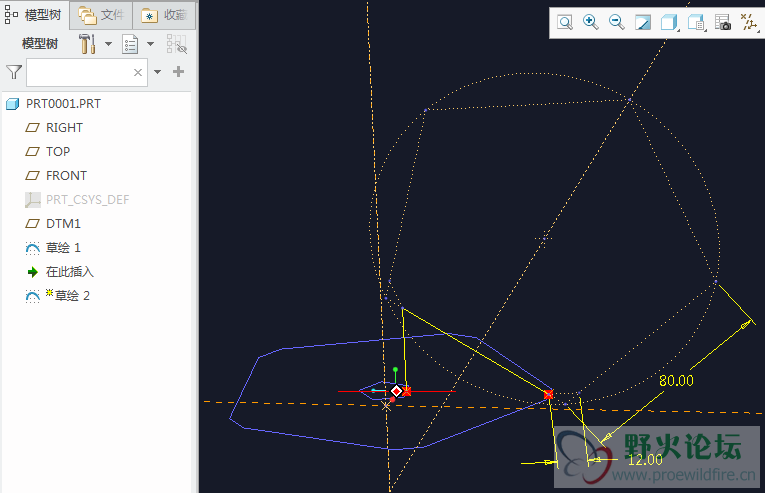Select the DTM1 datum plane
The width and height of the screenshot is (765, 493).
[63, 224]
